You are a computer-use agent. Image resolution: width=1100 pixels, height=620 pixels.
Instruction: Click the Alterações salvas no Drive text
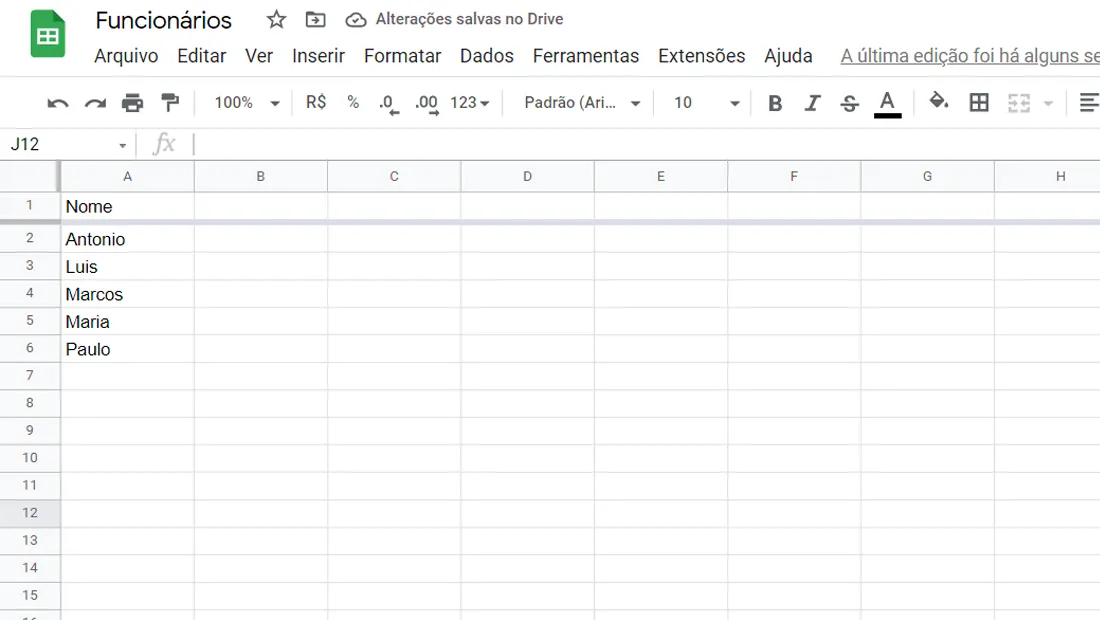point(469,19)
